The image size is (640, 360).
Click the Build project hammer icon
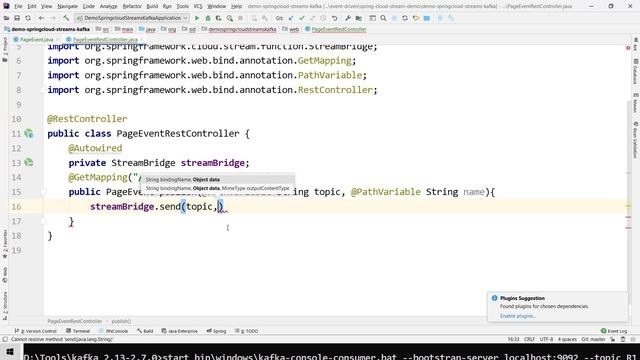[66, 18]
